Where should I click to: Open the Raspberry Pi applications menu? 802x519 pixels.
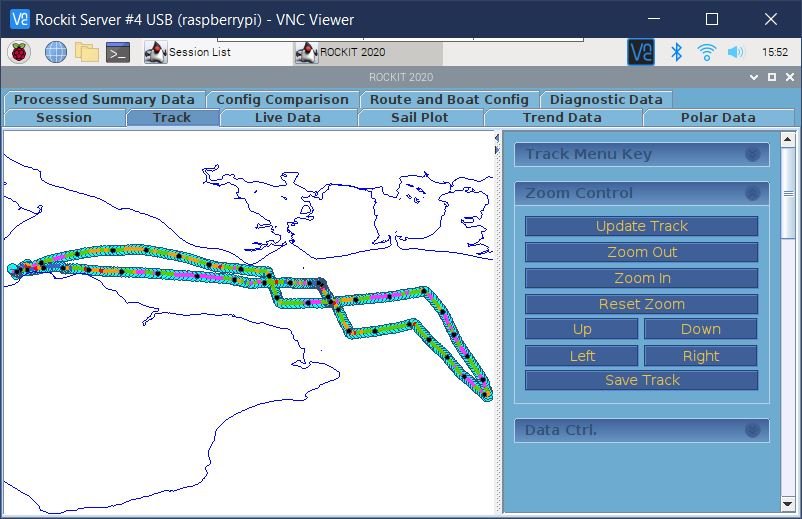[x=20, y=52]
